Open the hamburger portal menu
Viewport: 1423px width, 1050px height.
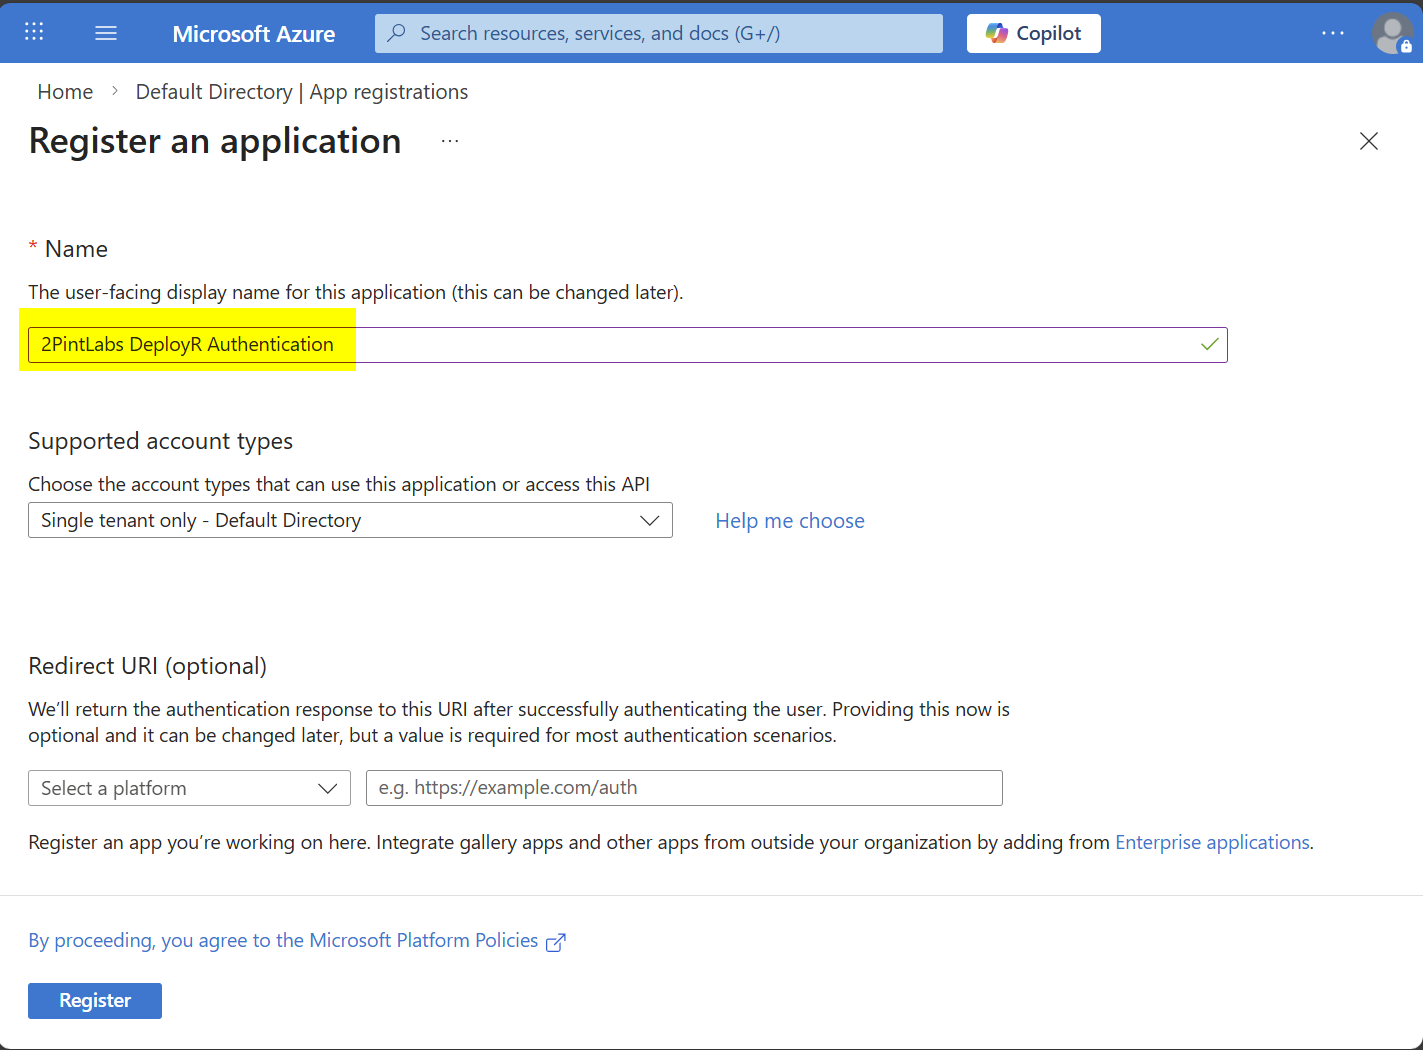point(106,33)
